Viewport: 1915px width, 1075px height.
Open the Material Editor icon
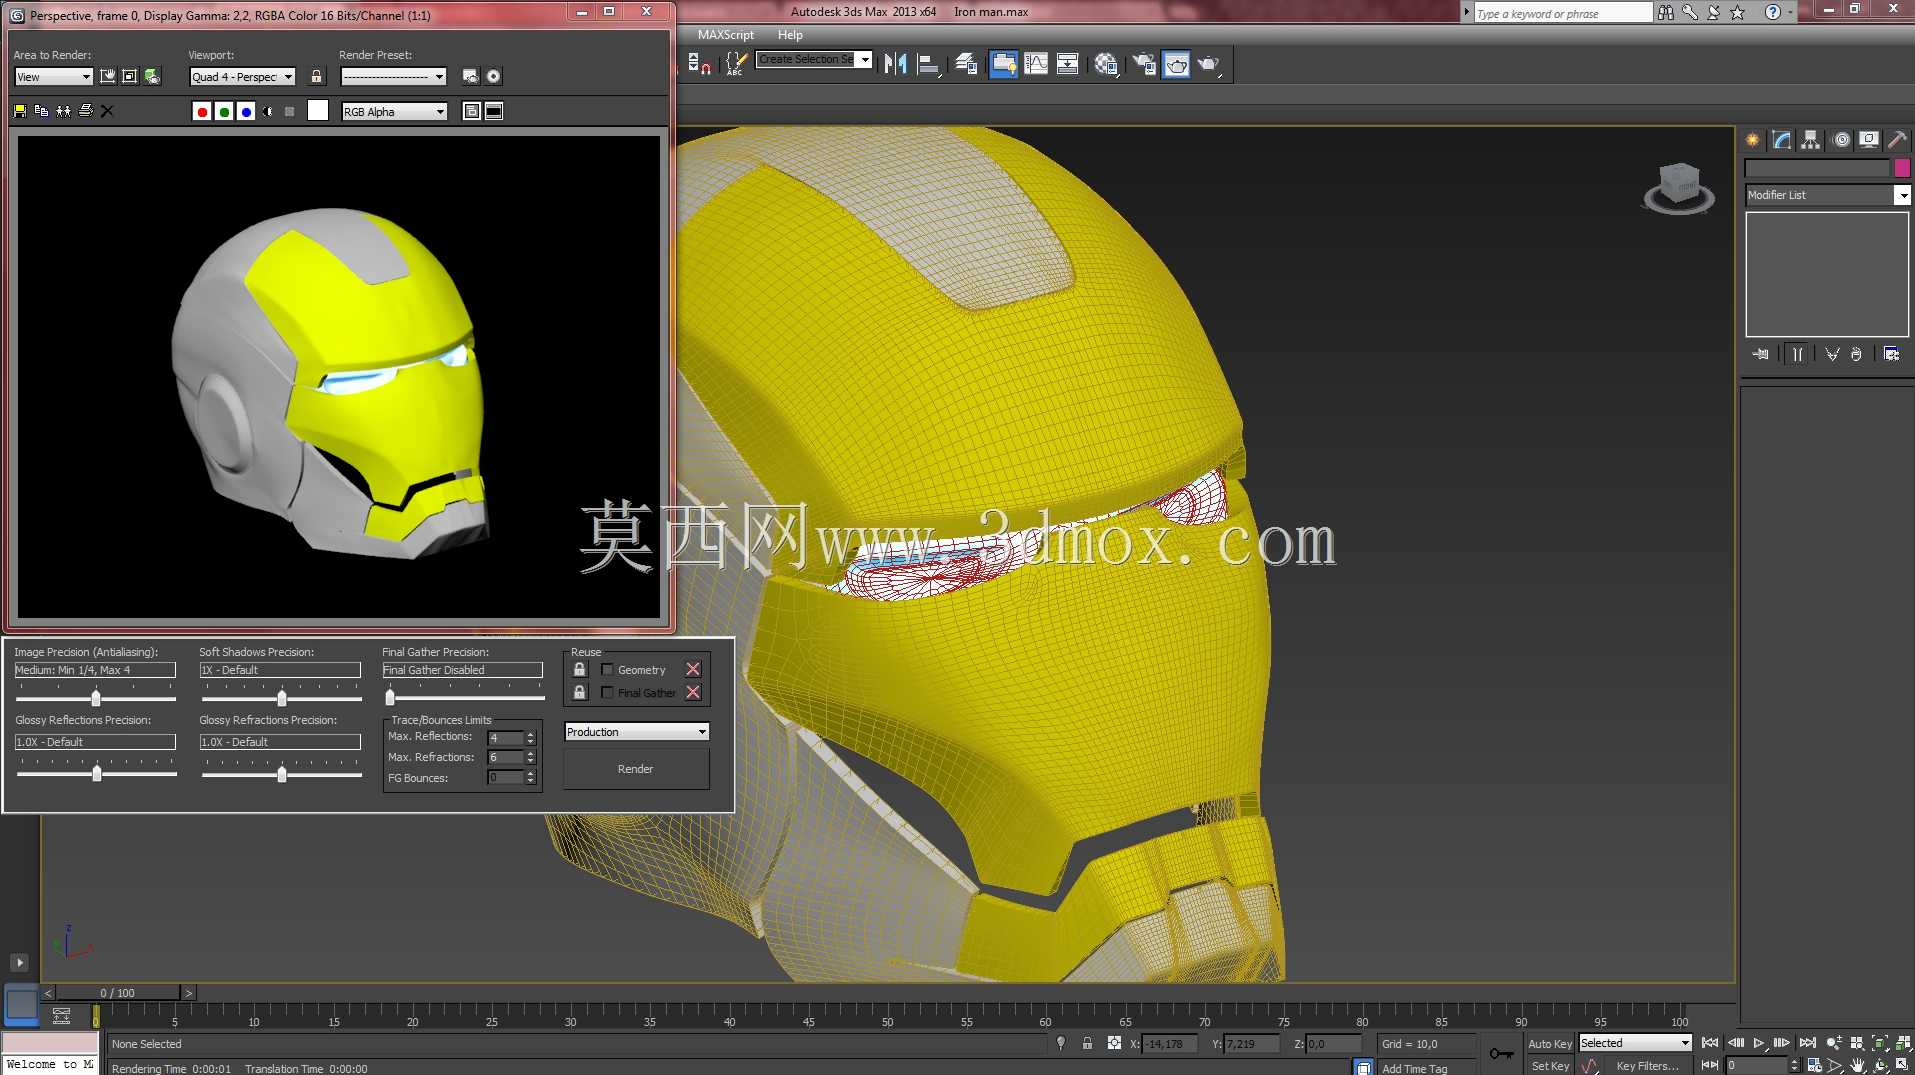tap(1106, 64)
